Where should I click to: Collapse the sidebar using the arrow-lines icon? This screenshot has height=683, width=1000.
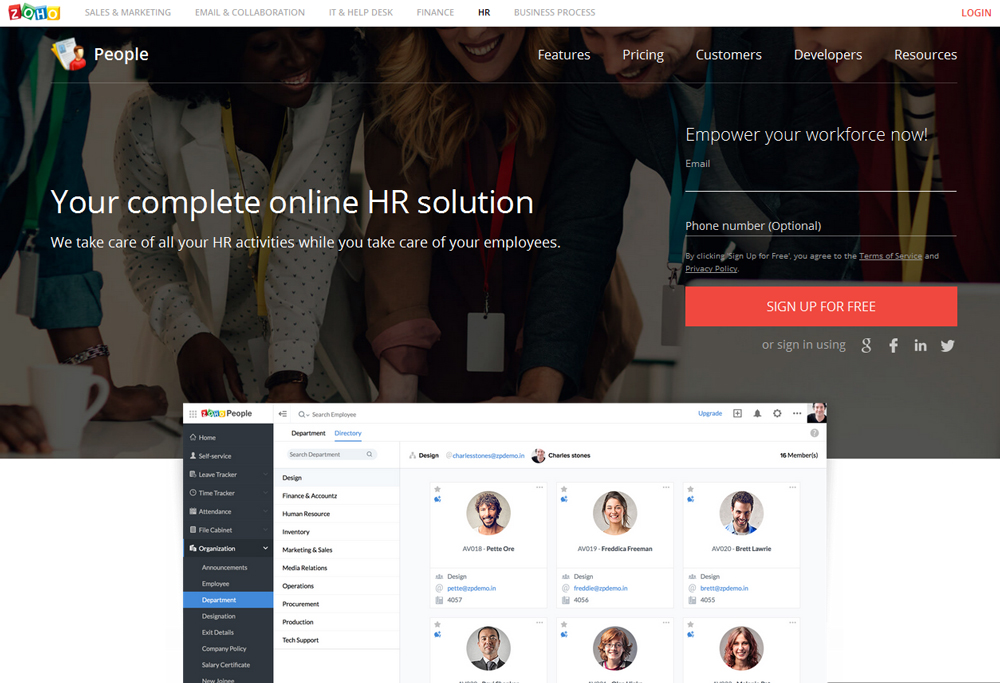click(283, 414)
